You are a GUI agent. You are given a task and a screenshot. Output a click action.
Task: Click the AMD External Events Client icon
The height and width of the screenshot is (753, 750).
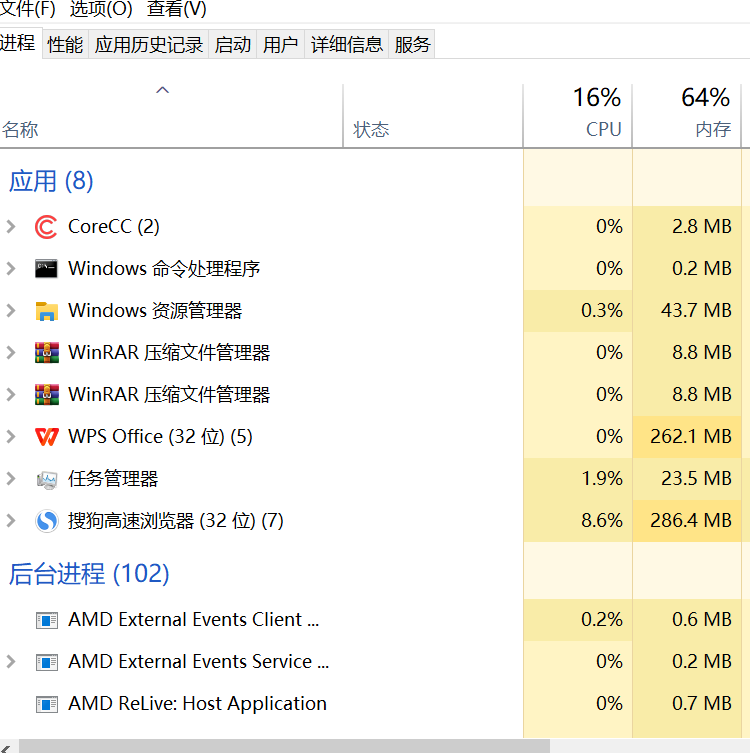(47, 620)
